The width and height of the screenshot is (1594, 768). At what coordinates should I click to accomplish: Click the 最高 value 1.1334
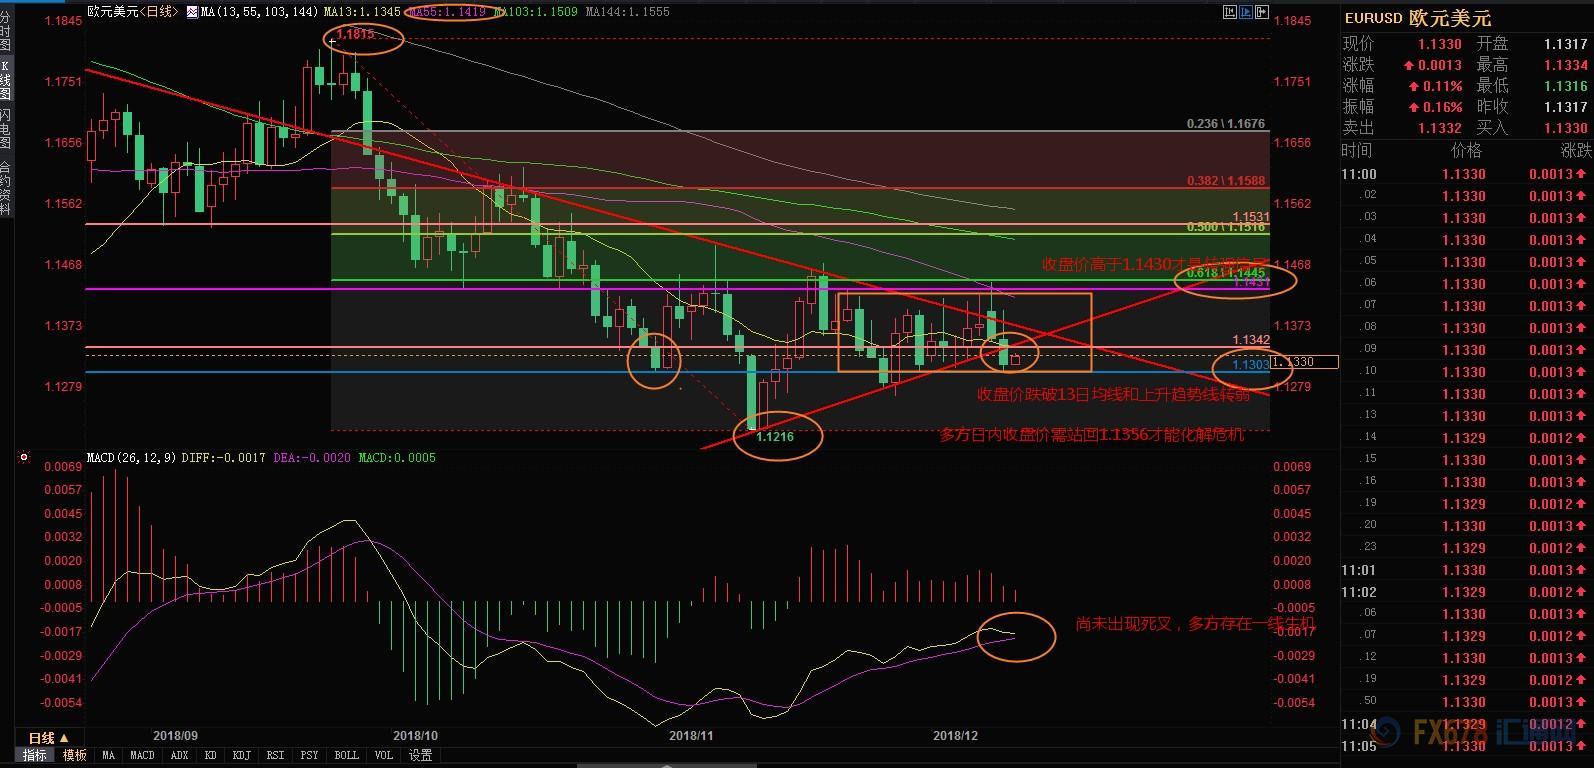click(x=1566, y=65)
